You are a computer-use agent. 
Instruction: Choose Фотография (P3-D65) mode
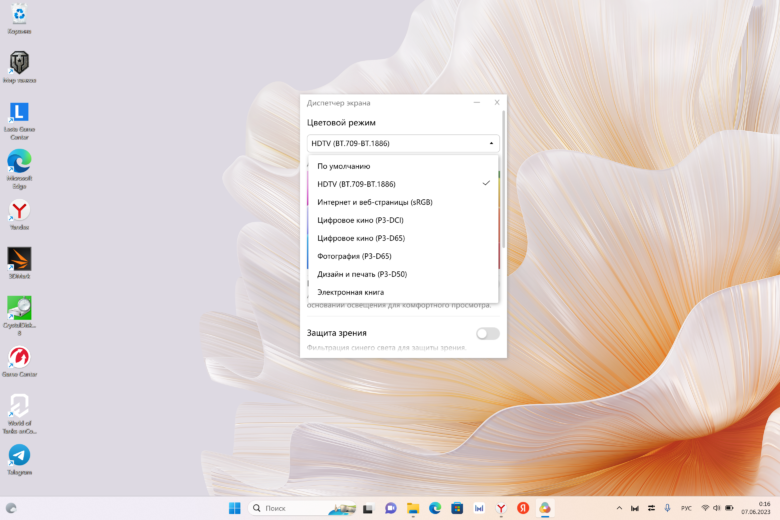point(403,256)
